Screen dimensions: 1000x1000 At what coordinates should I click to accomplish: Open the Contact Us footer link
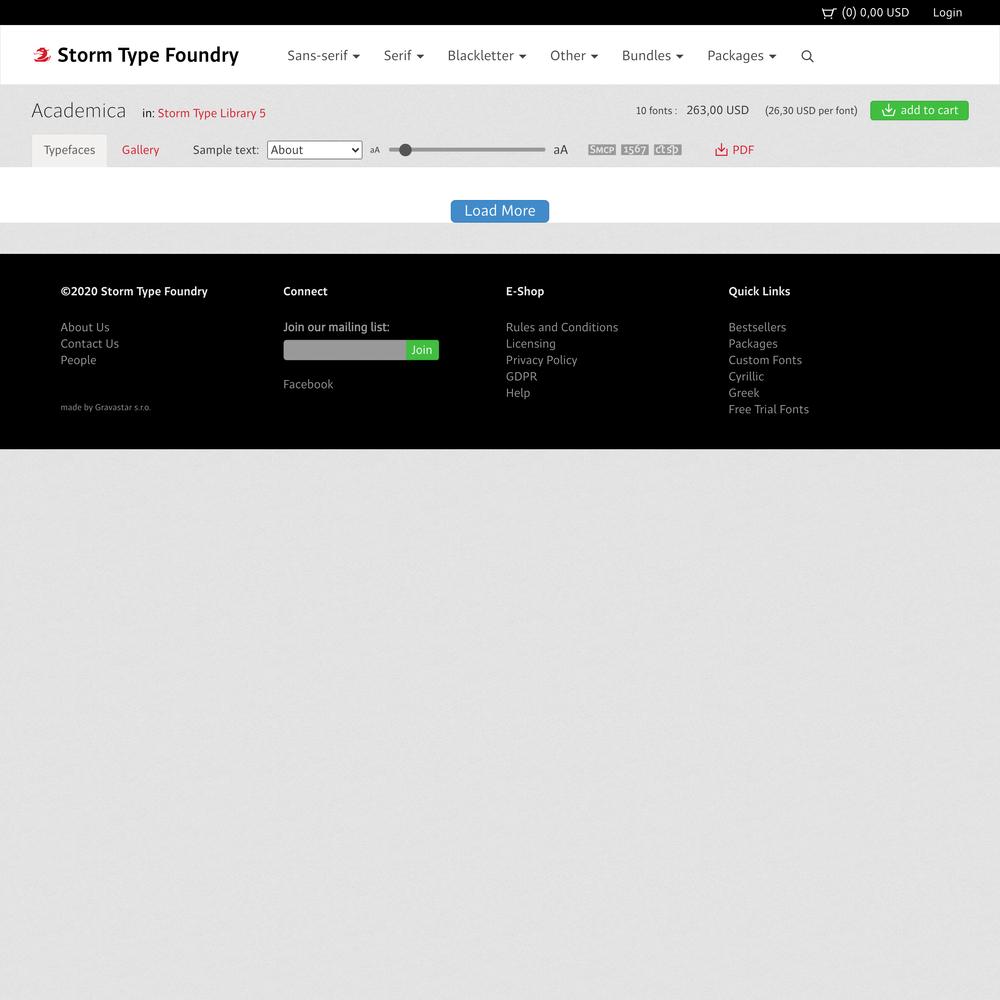click(x=90, y=344)
